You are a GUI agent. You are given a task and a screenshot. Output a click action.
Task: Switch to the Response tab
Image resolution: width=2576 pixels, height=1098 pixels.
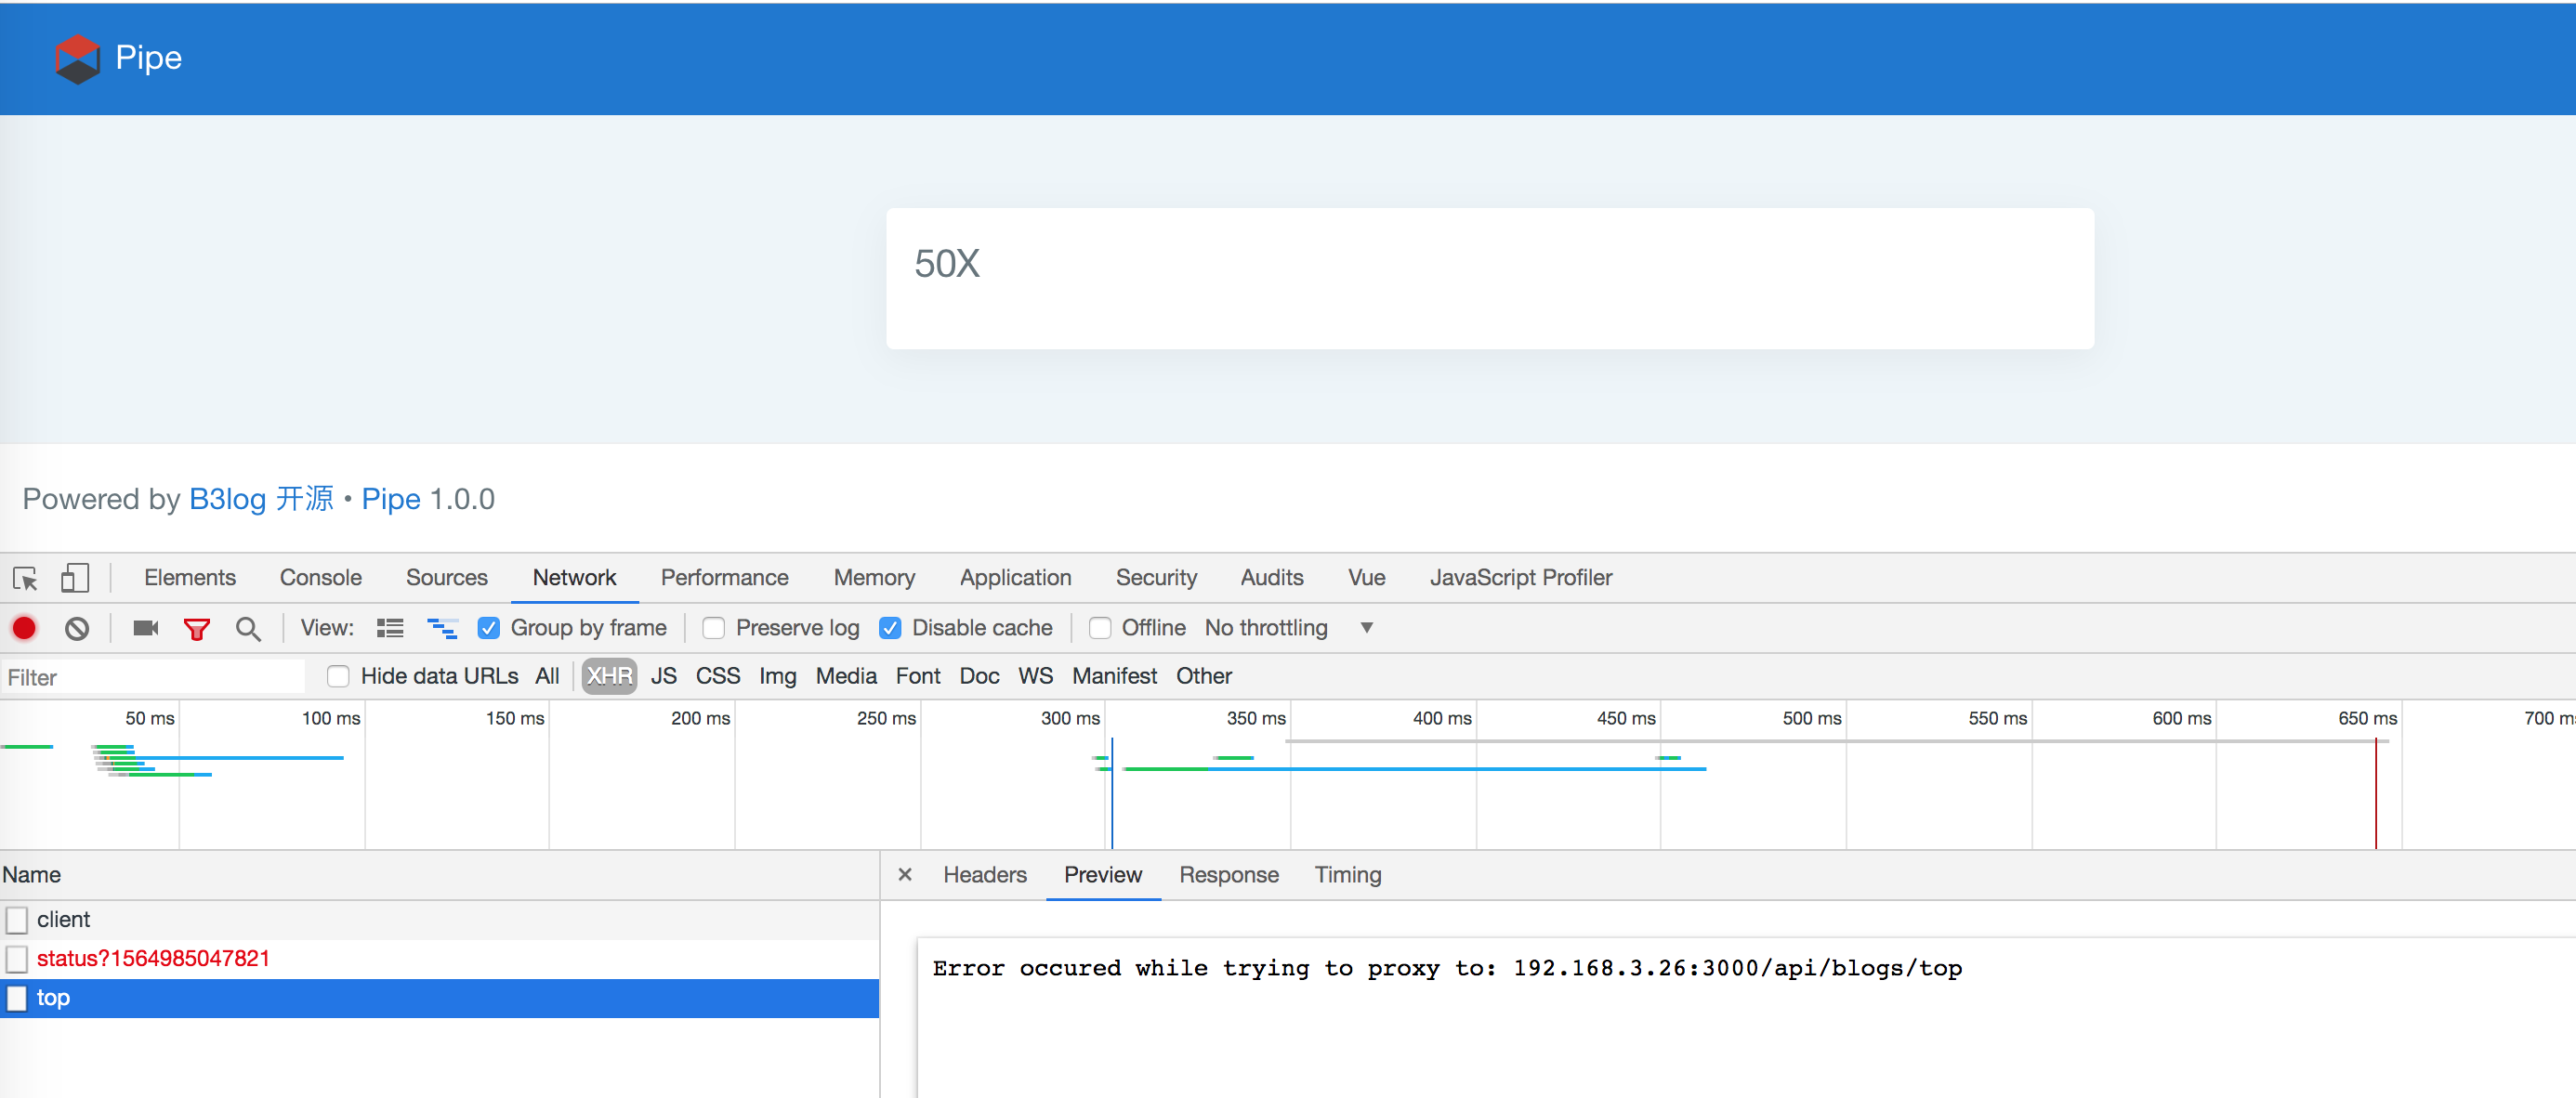click(x=1228, y=875)
